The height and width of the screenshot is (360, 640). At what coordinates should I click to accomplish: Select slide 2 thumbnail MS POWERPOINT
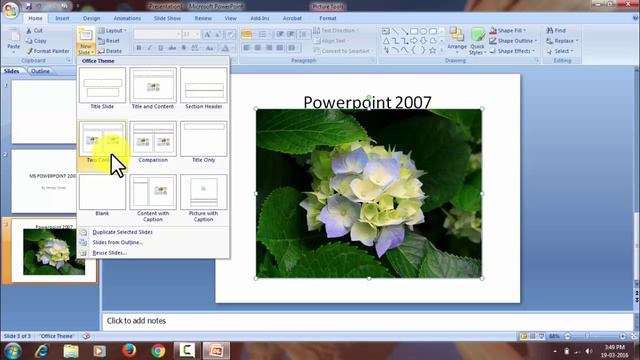44,181
